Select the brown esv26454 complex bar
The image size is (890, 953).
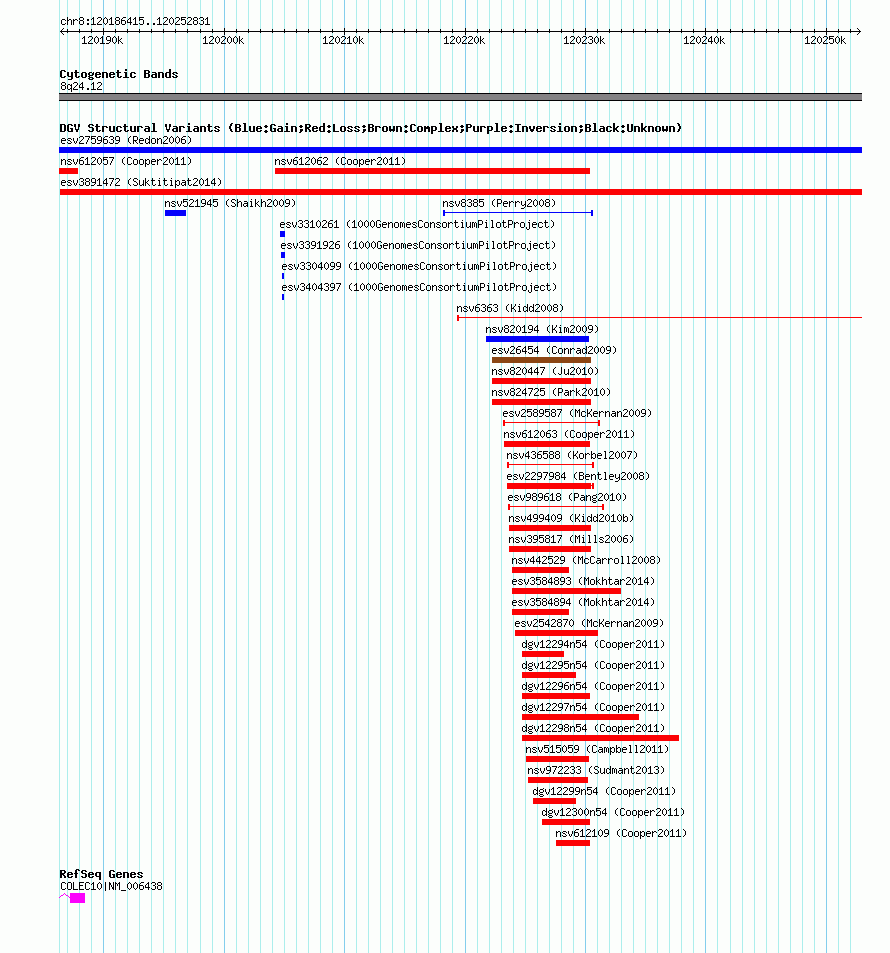pos(541,360)
